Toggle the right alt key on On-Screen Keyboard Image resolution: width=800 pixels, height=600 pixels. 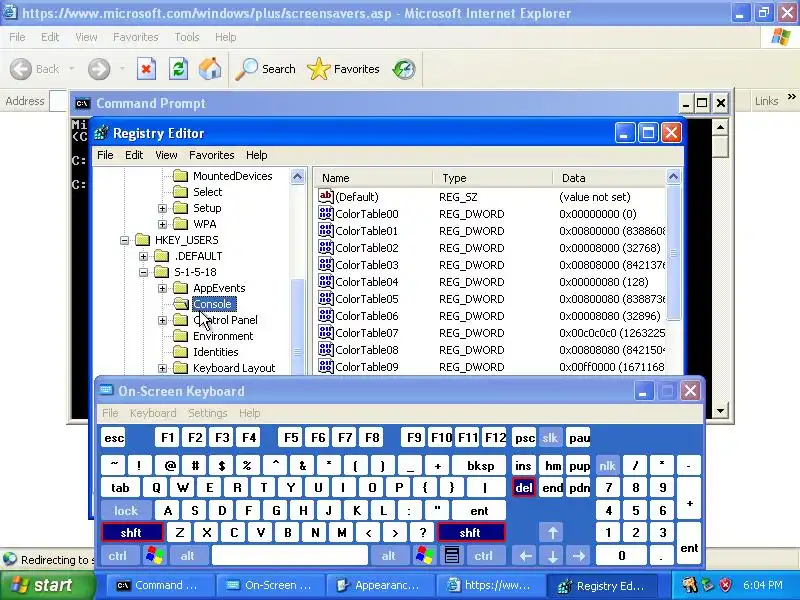tap(389, 555)
